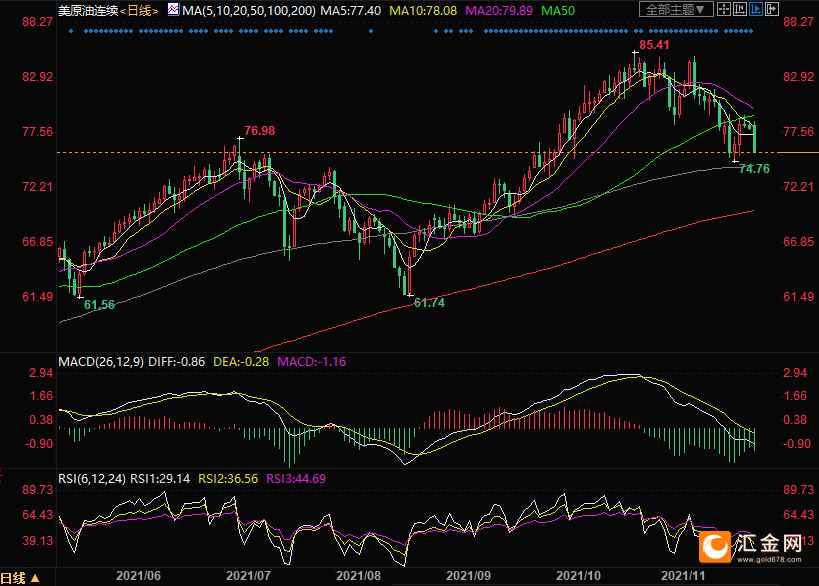819x586 pixels.
Task: Click the 61.74 low price label
Action: pyautogui.click(x=429, y=302)
